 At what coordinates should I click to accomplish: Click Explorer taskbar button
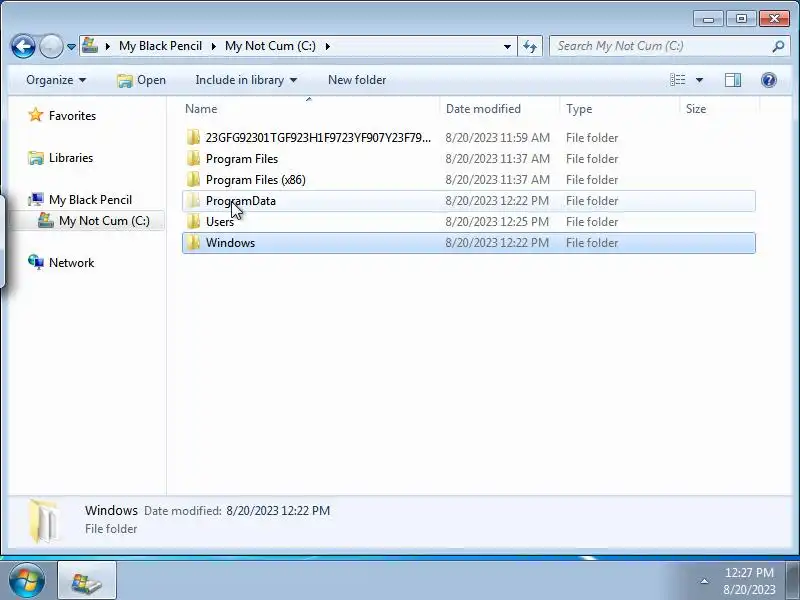[x=87, y=581]
